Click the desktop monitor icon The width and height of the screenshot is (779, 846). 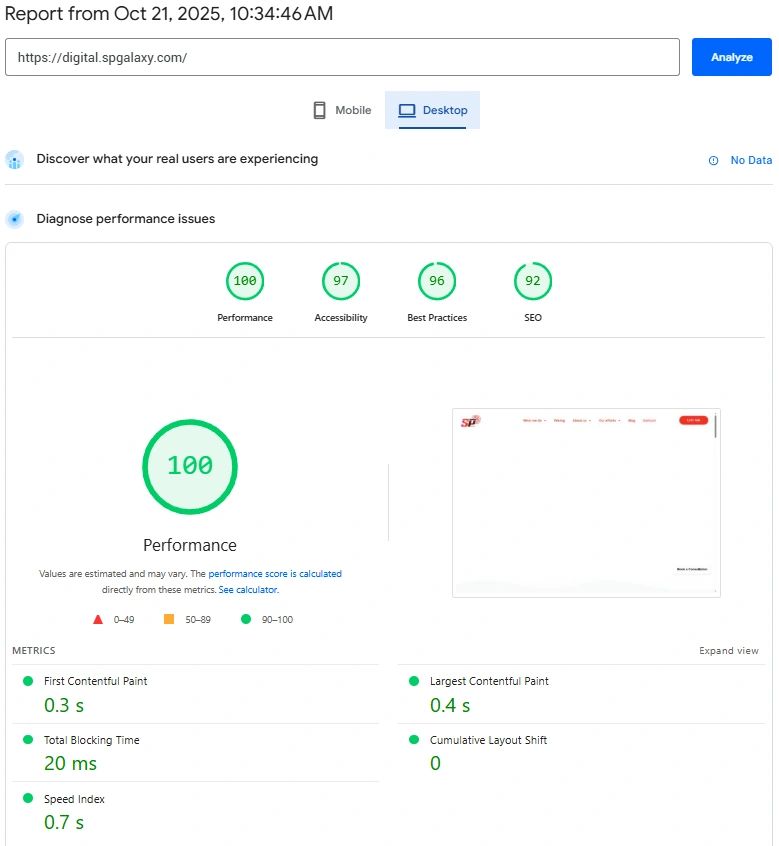coord(407,110)
